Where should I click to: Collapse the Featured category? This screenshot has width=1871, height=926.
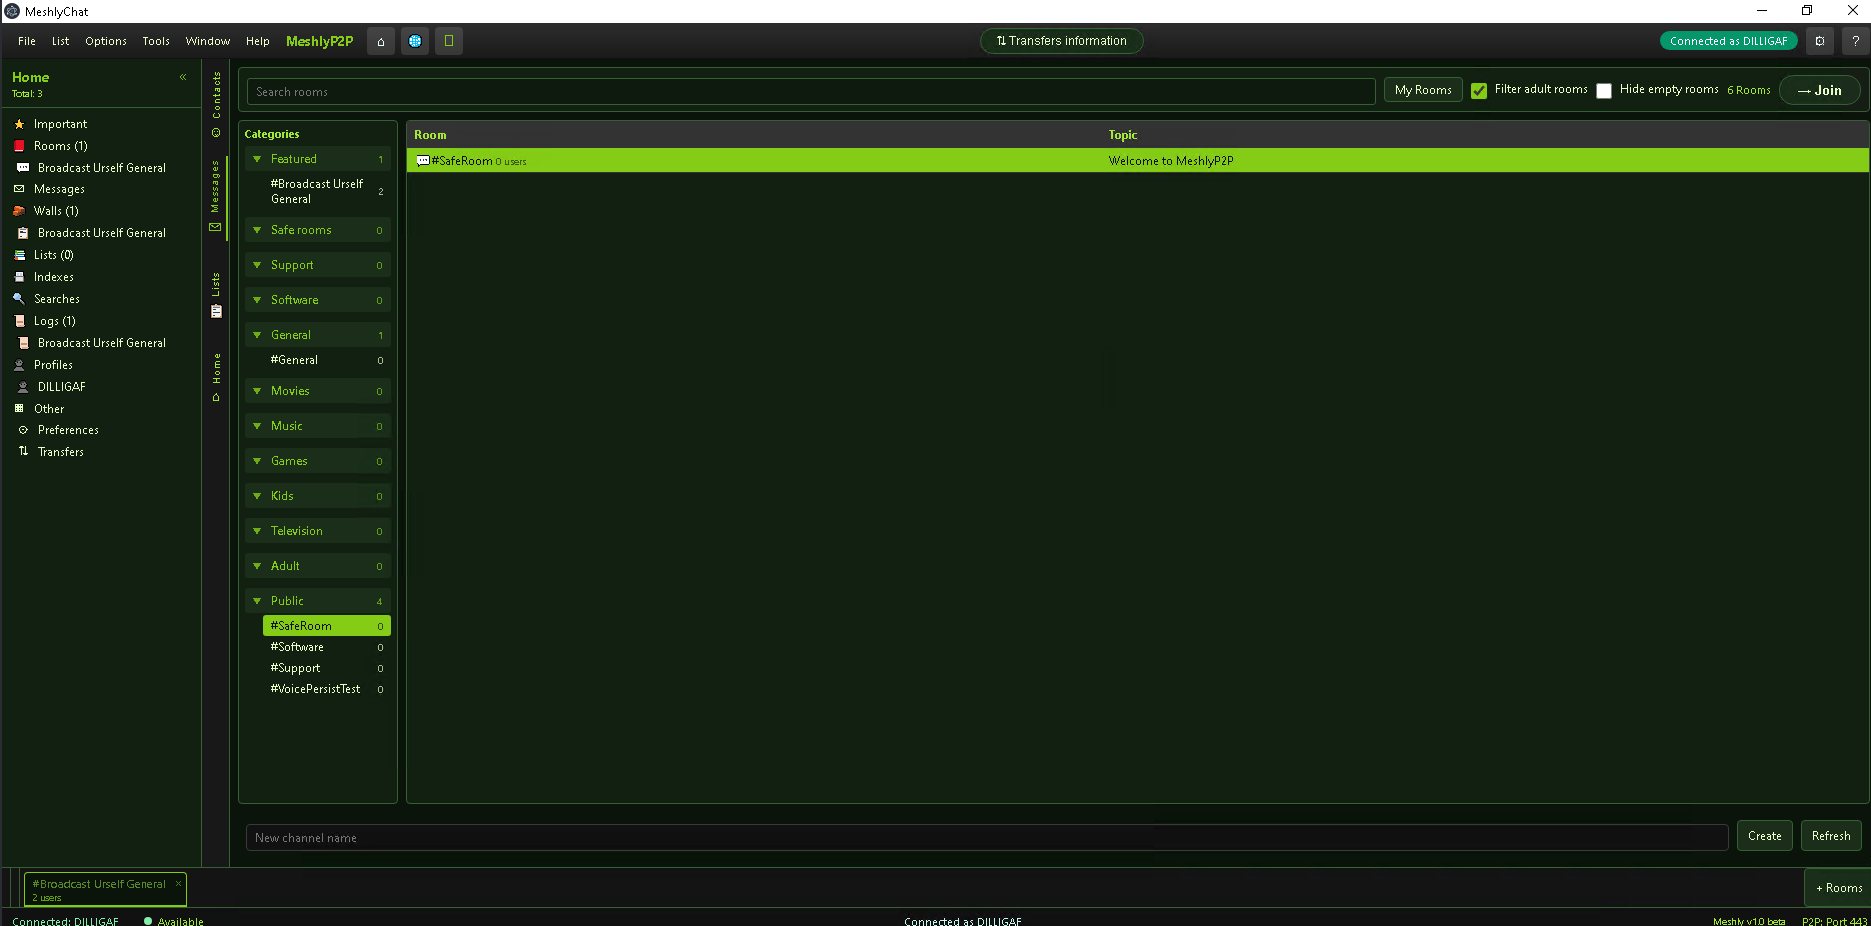pyautogui.click(x=257, y=159)
